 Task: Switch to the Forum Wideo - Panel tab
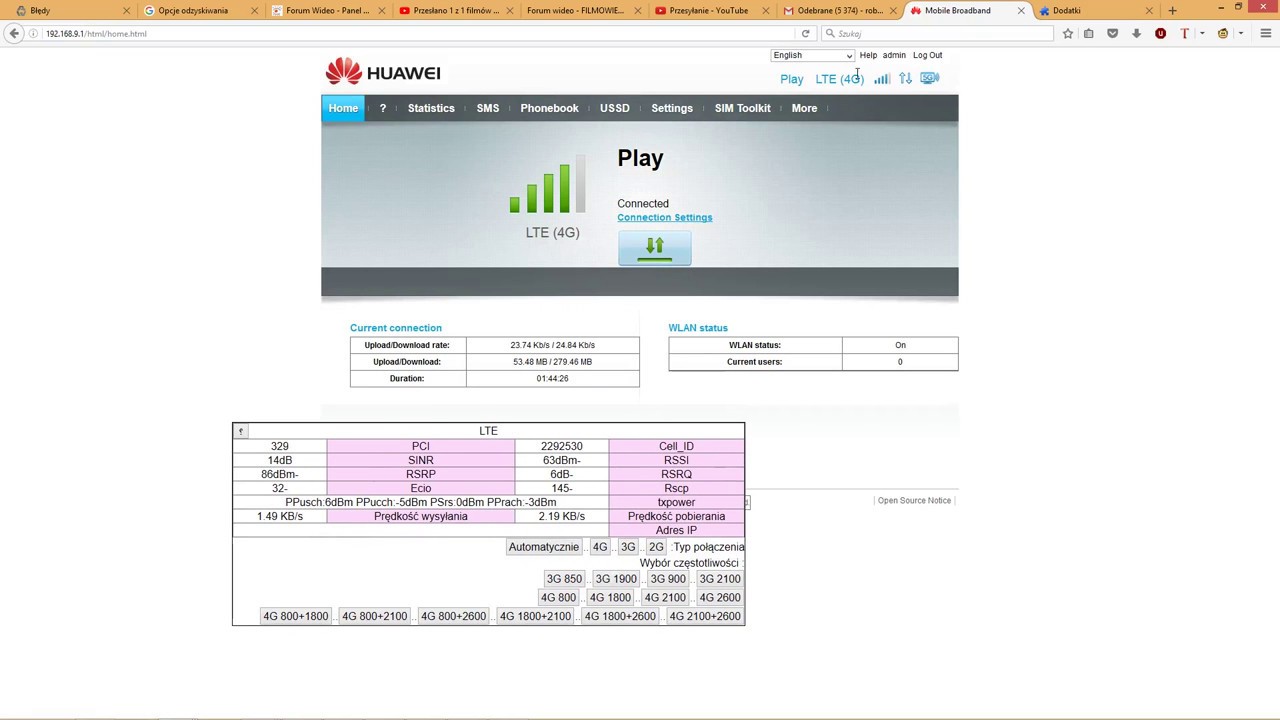[x=328, y=11]
